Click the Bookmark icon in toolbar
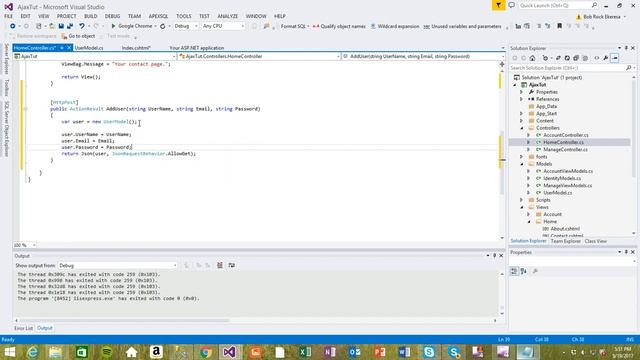Image resolution: width=640 pixels, height=360 pixels. tap(560, 26)
